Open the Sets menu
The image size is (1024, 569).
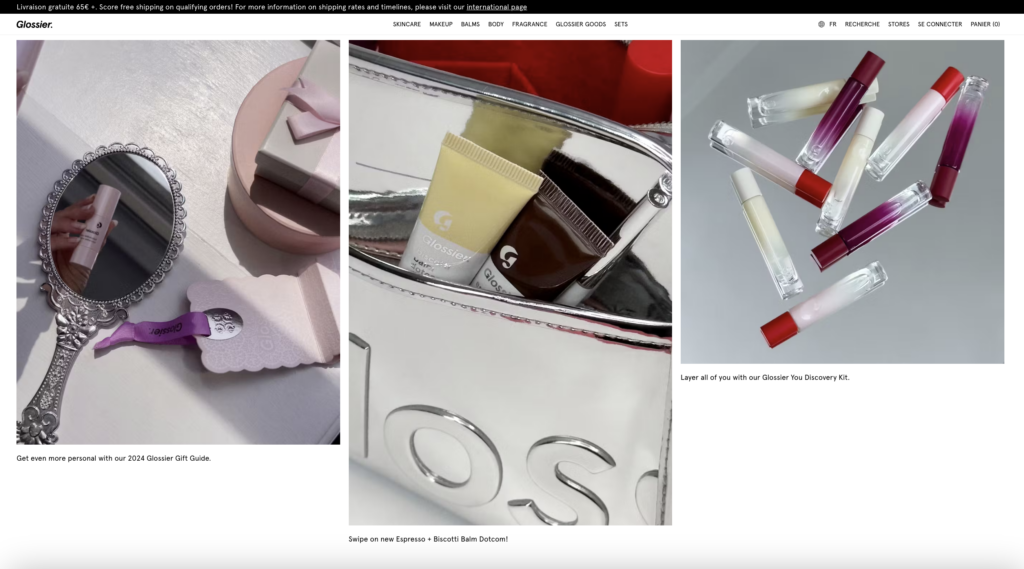coord(621,24)
